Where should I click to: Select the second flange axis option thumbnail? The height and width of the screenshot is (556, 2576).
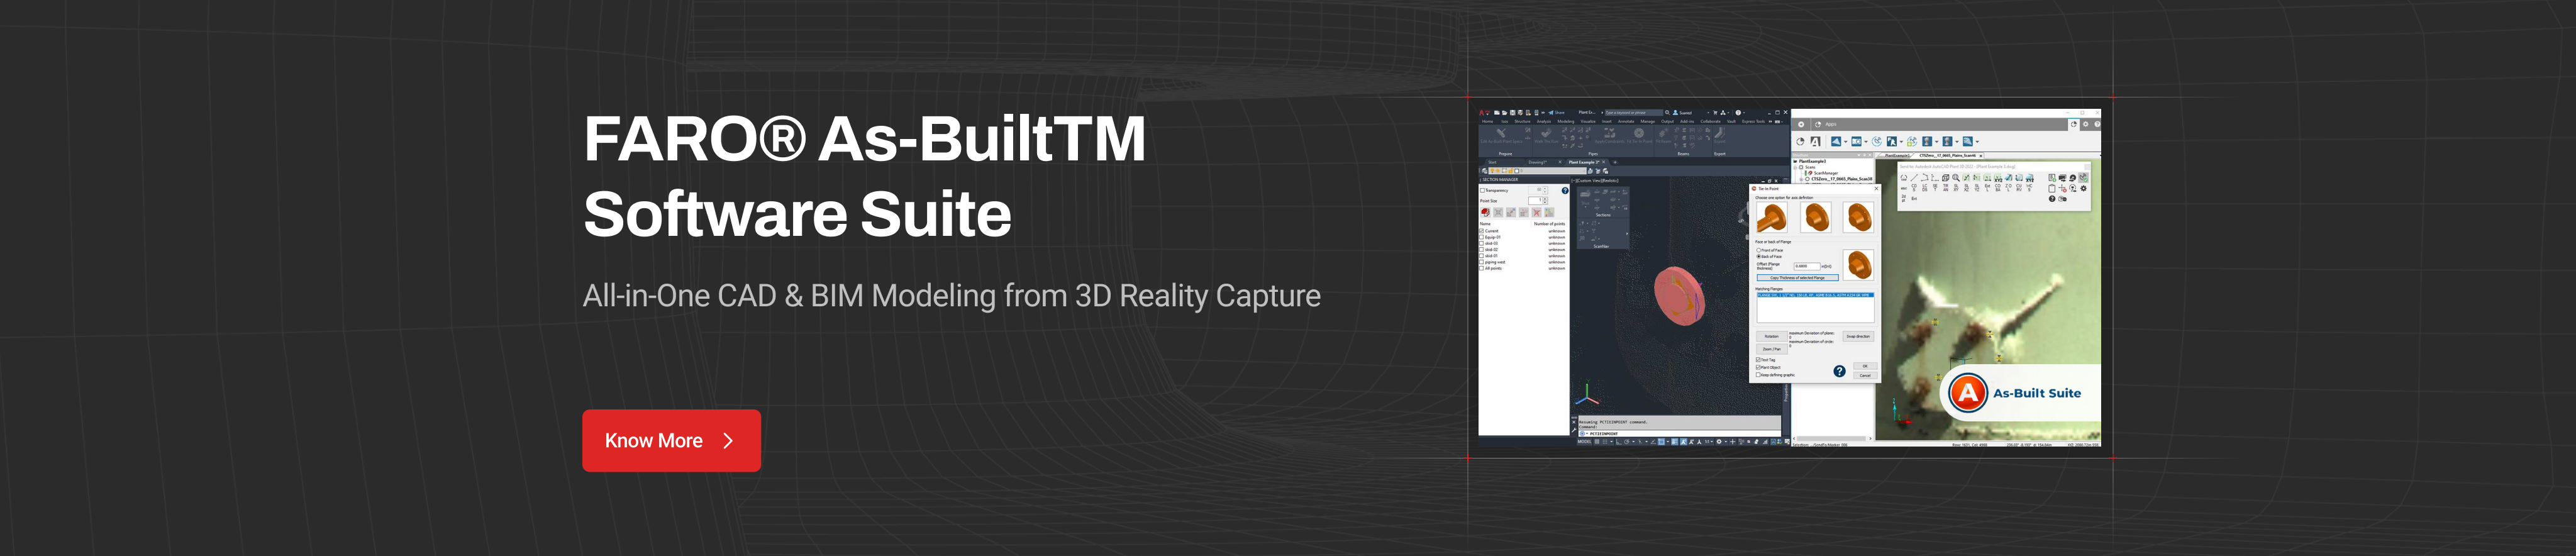pyautogui.click(x=1816, y=217)
